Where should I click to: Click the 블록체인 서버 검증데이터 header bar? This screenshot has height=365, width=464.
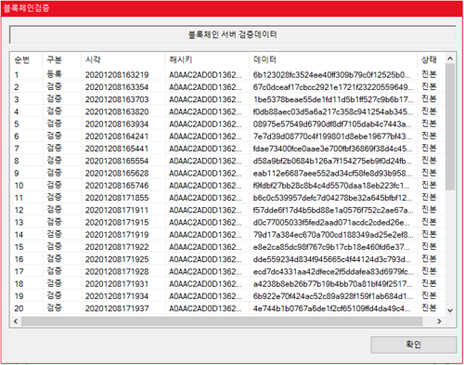(x=232, y=34)
